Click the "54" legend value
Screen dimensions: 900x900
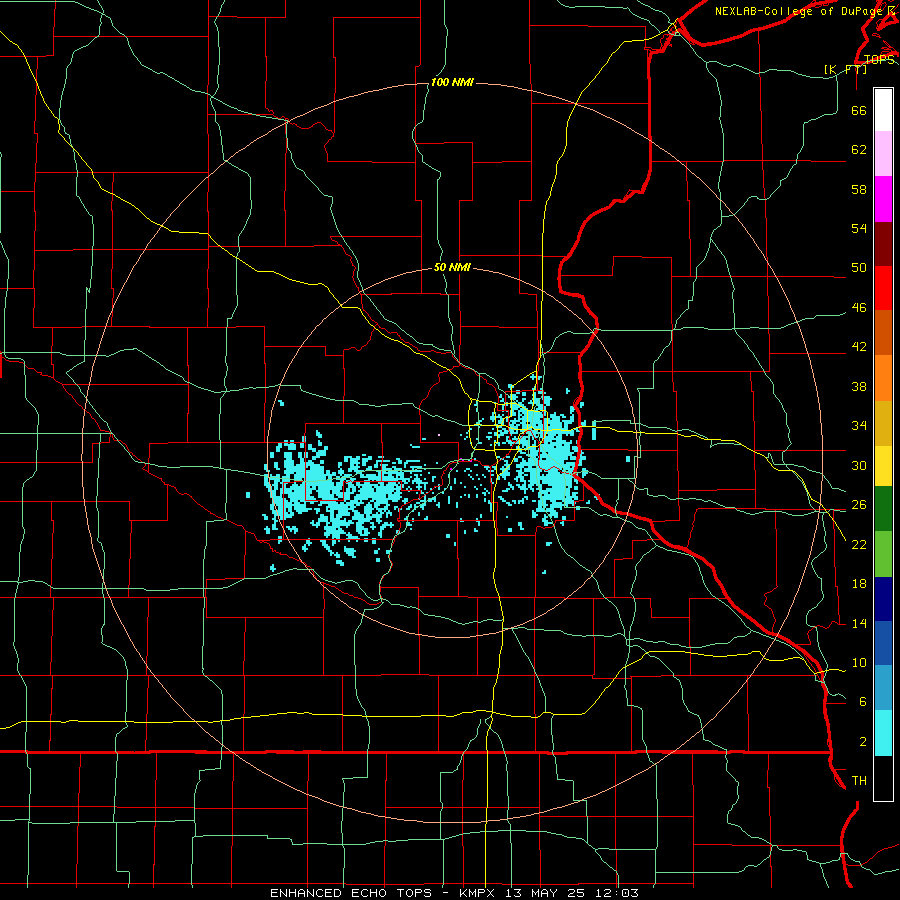(859, 228)
